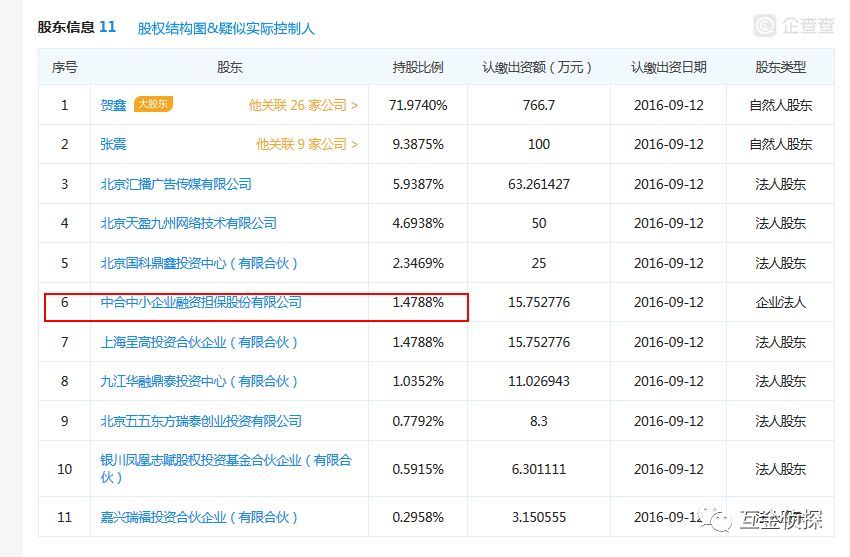
Task: Open 他关联 26 家公司 link
Action: (303, 105)
